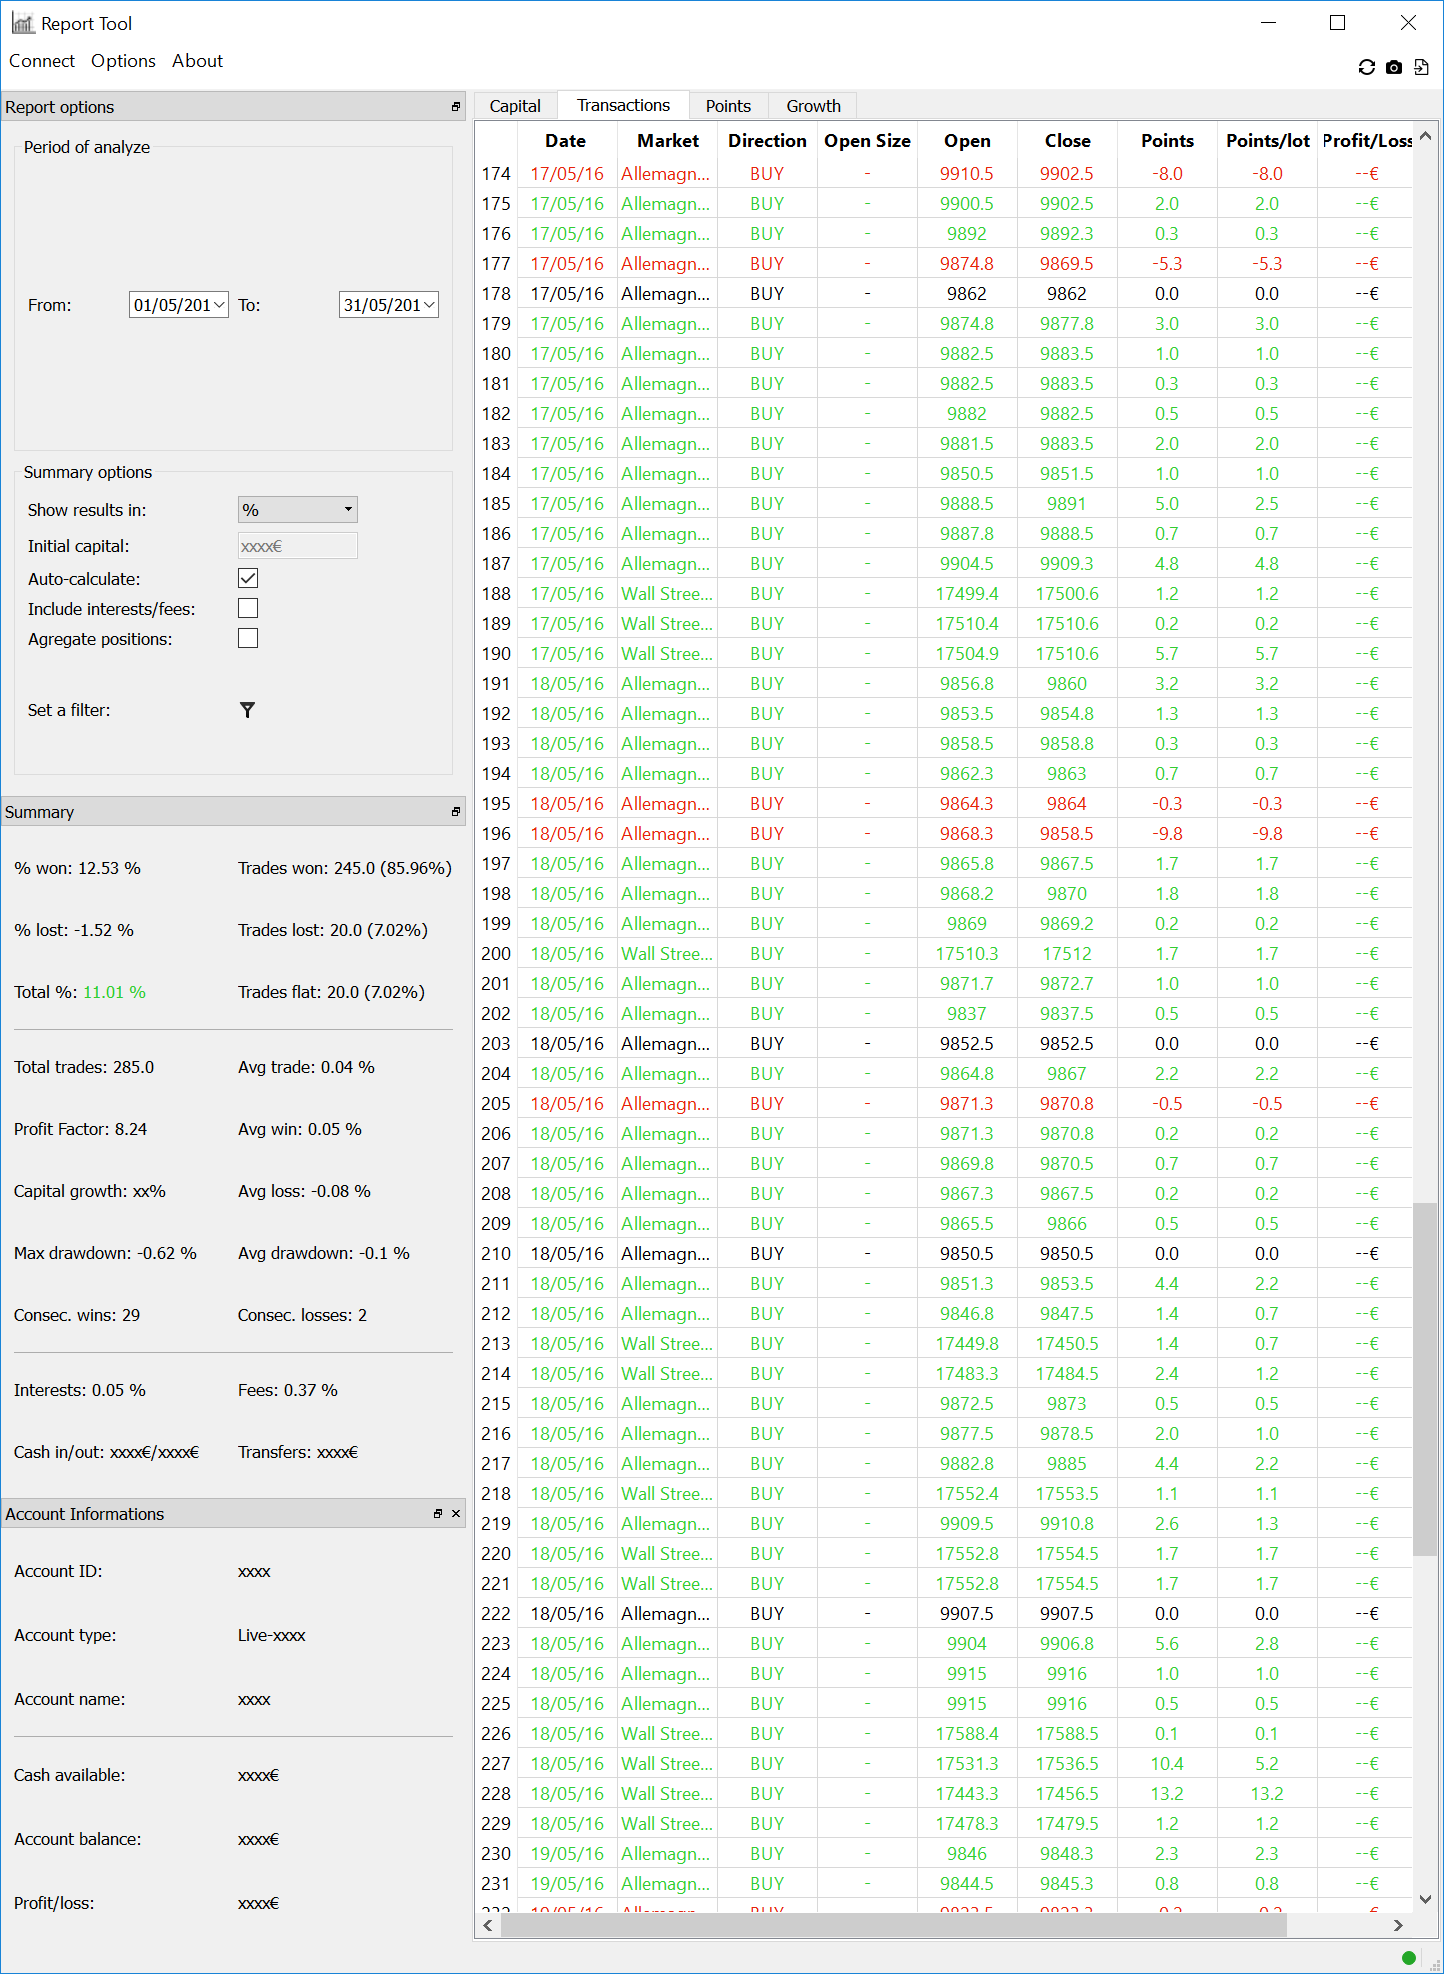The image size is (1444, 1974).
Task: Select row header 203
Action: (x=496, y=1044)
